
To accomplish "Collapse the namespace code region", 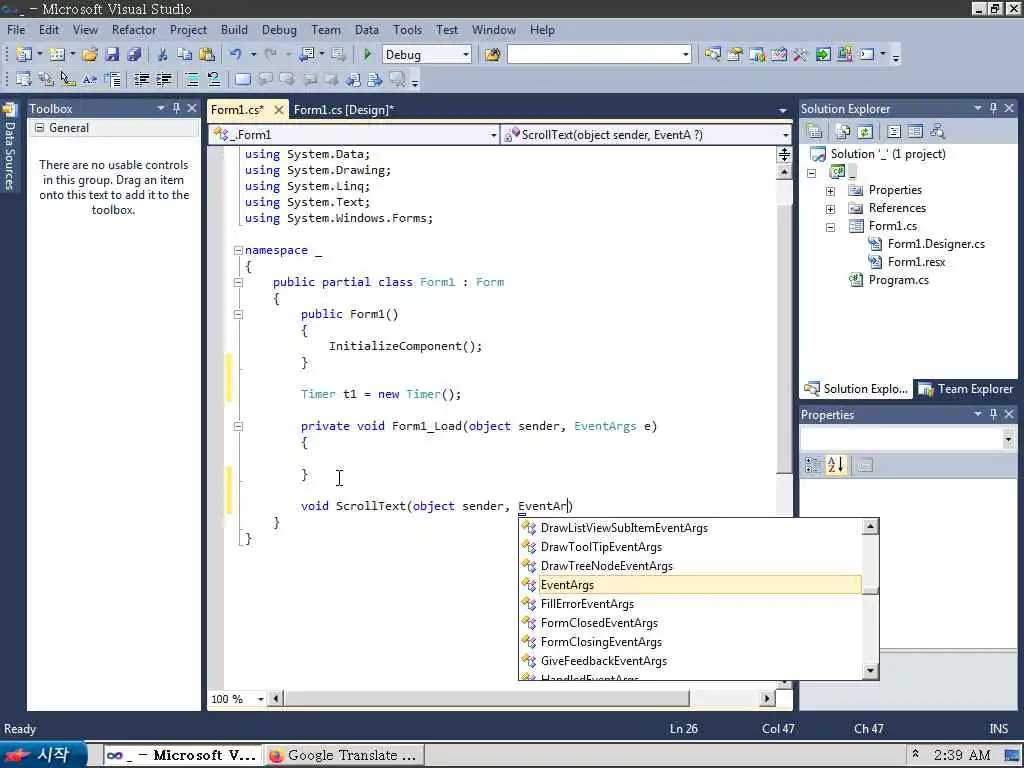I will point(238,250).
